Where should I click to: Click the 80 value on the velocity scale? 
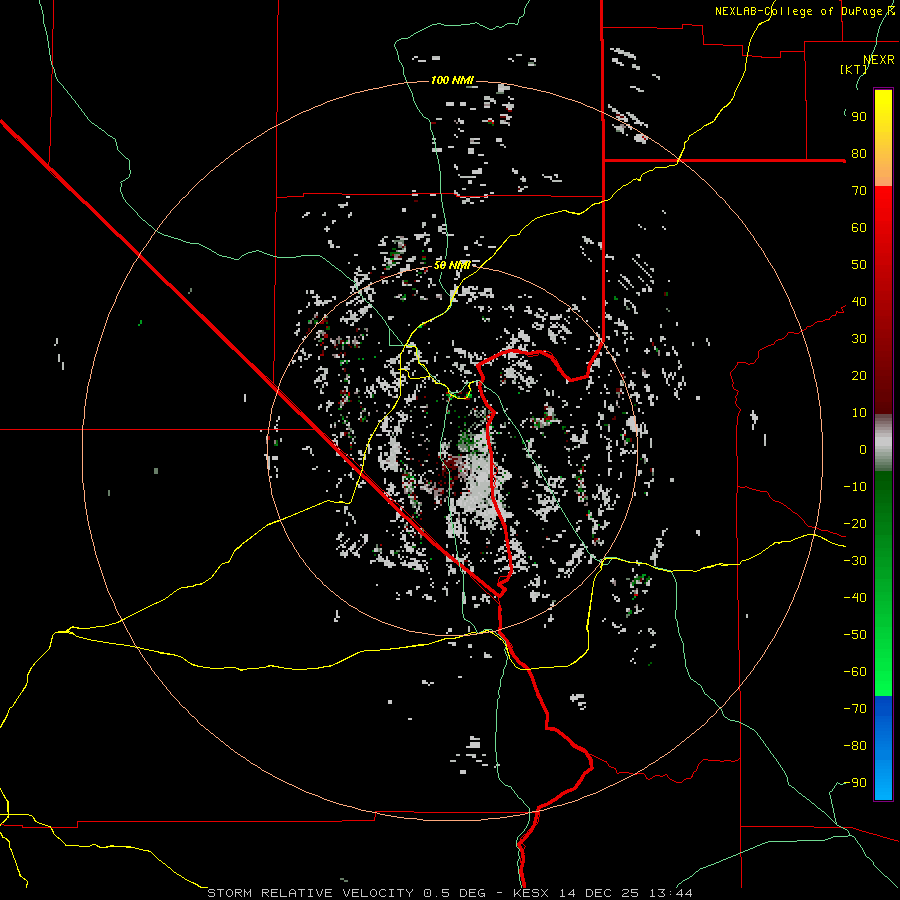coord(859,154)
